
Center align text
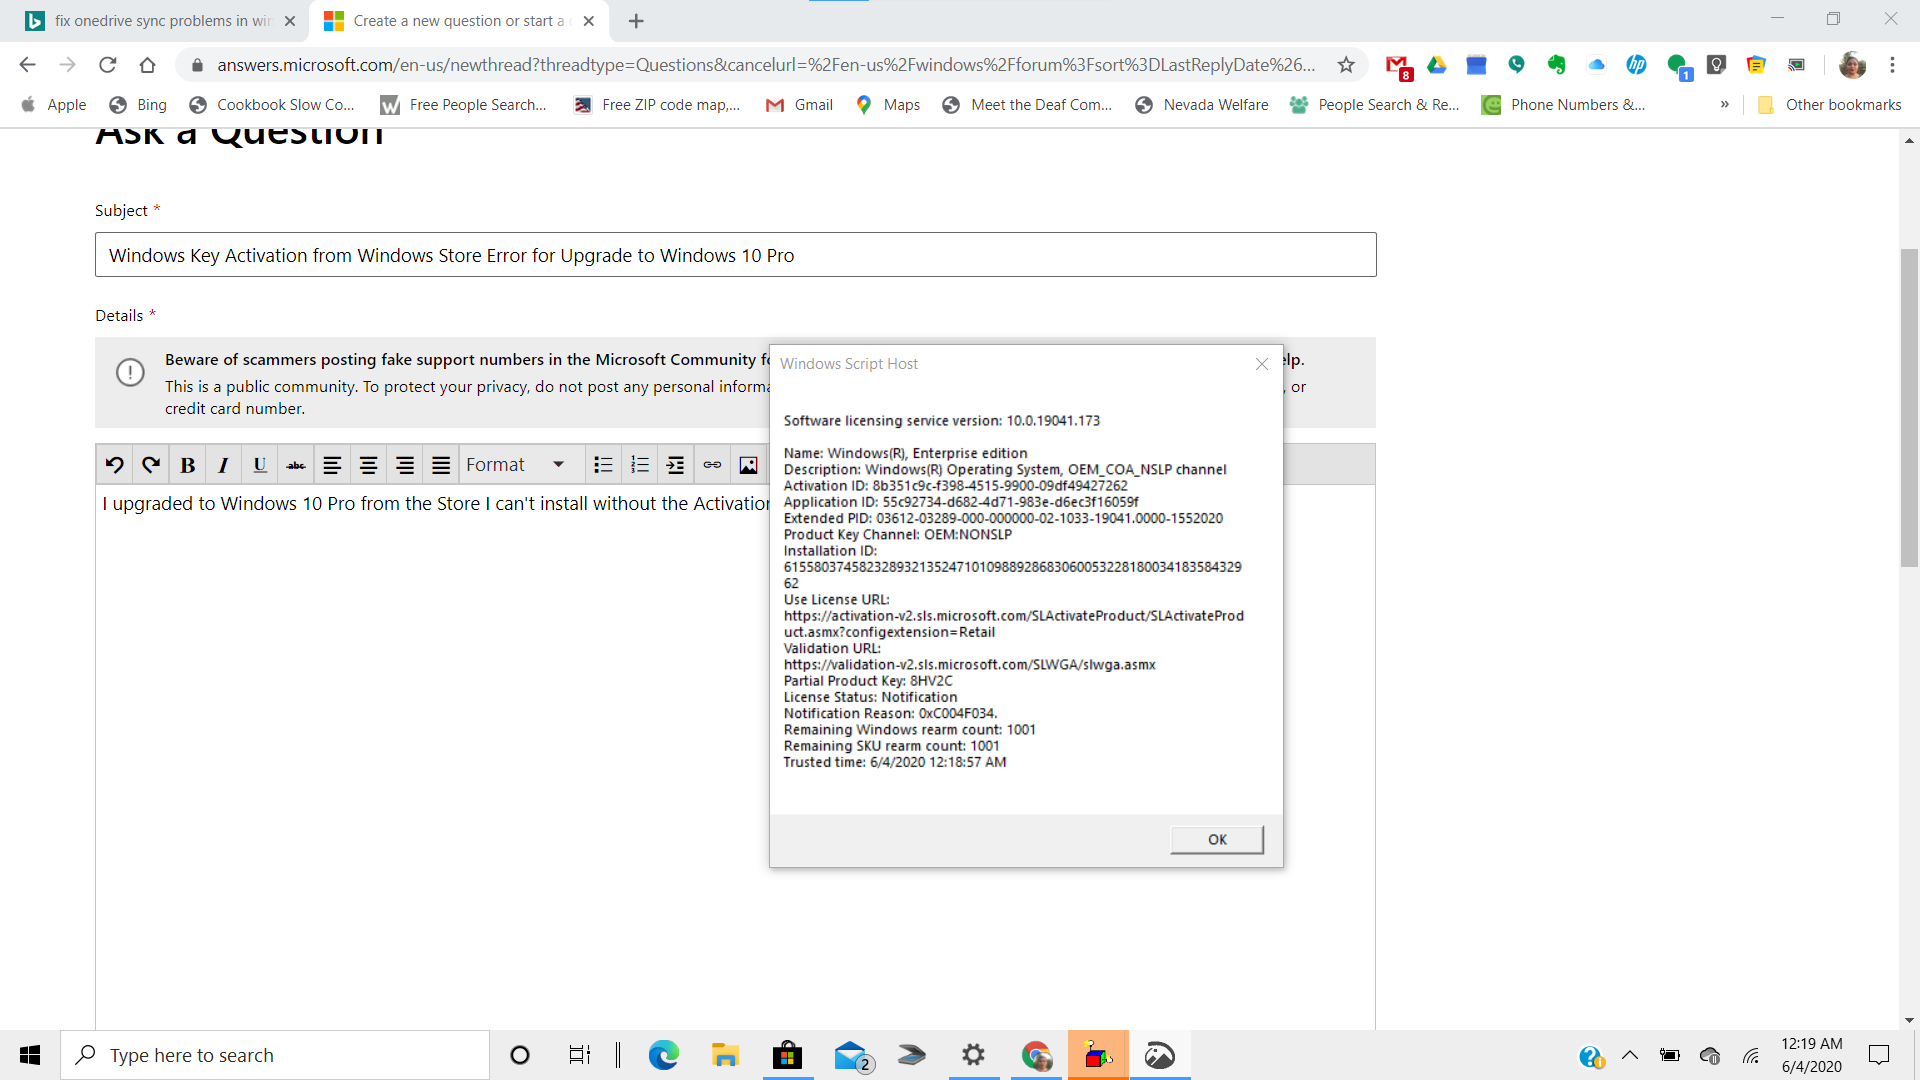coord(368,465)
